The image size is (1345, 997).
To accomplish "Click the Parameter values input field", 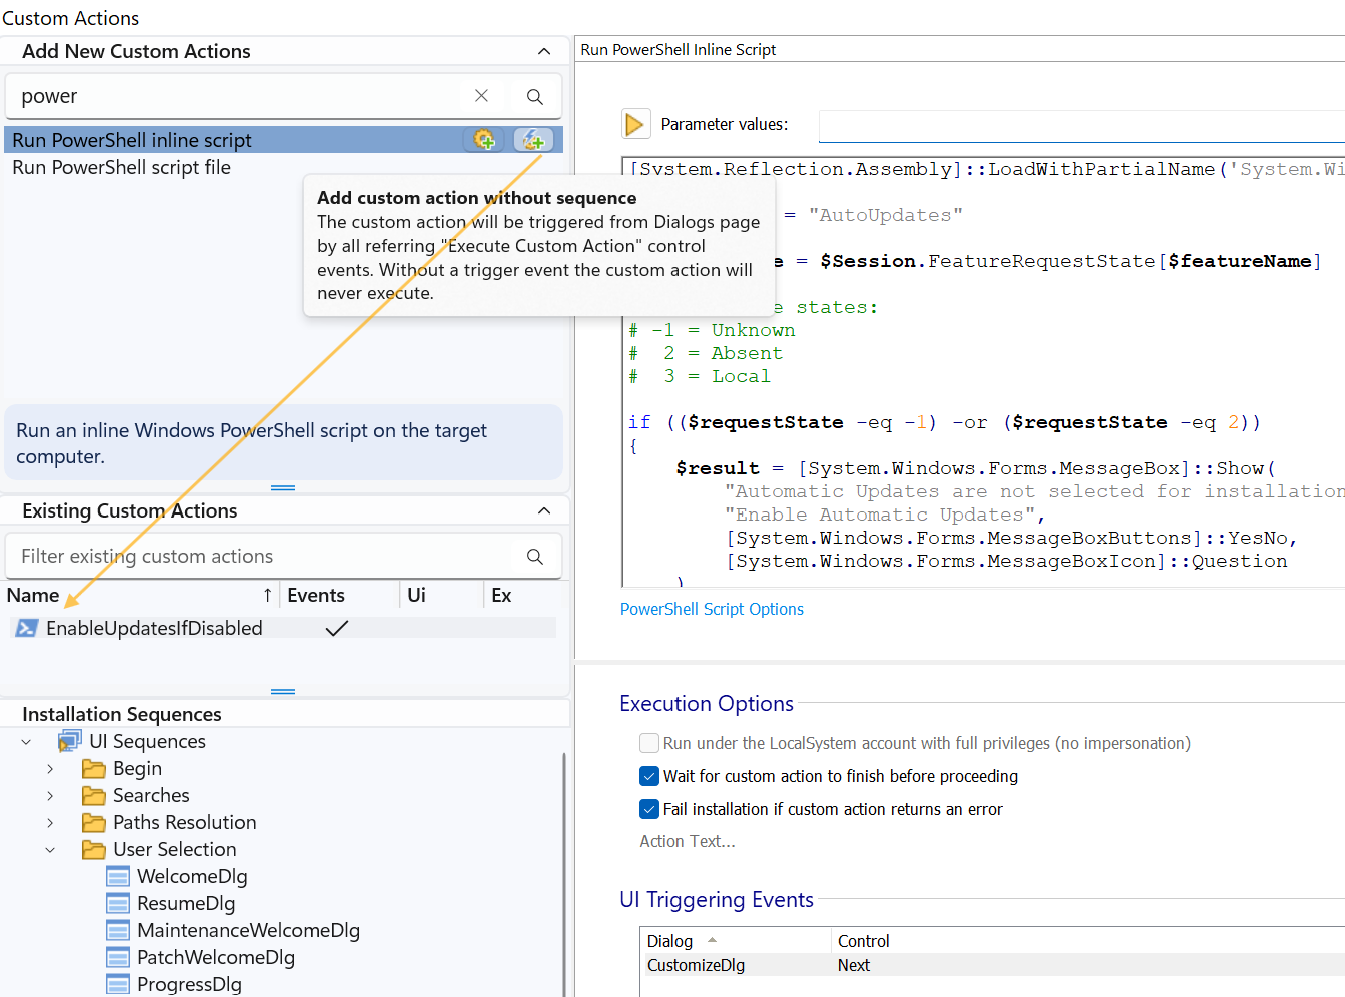I will tap(1082, 126).
